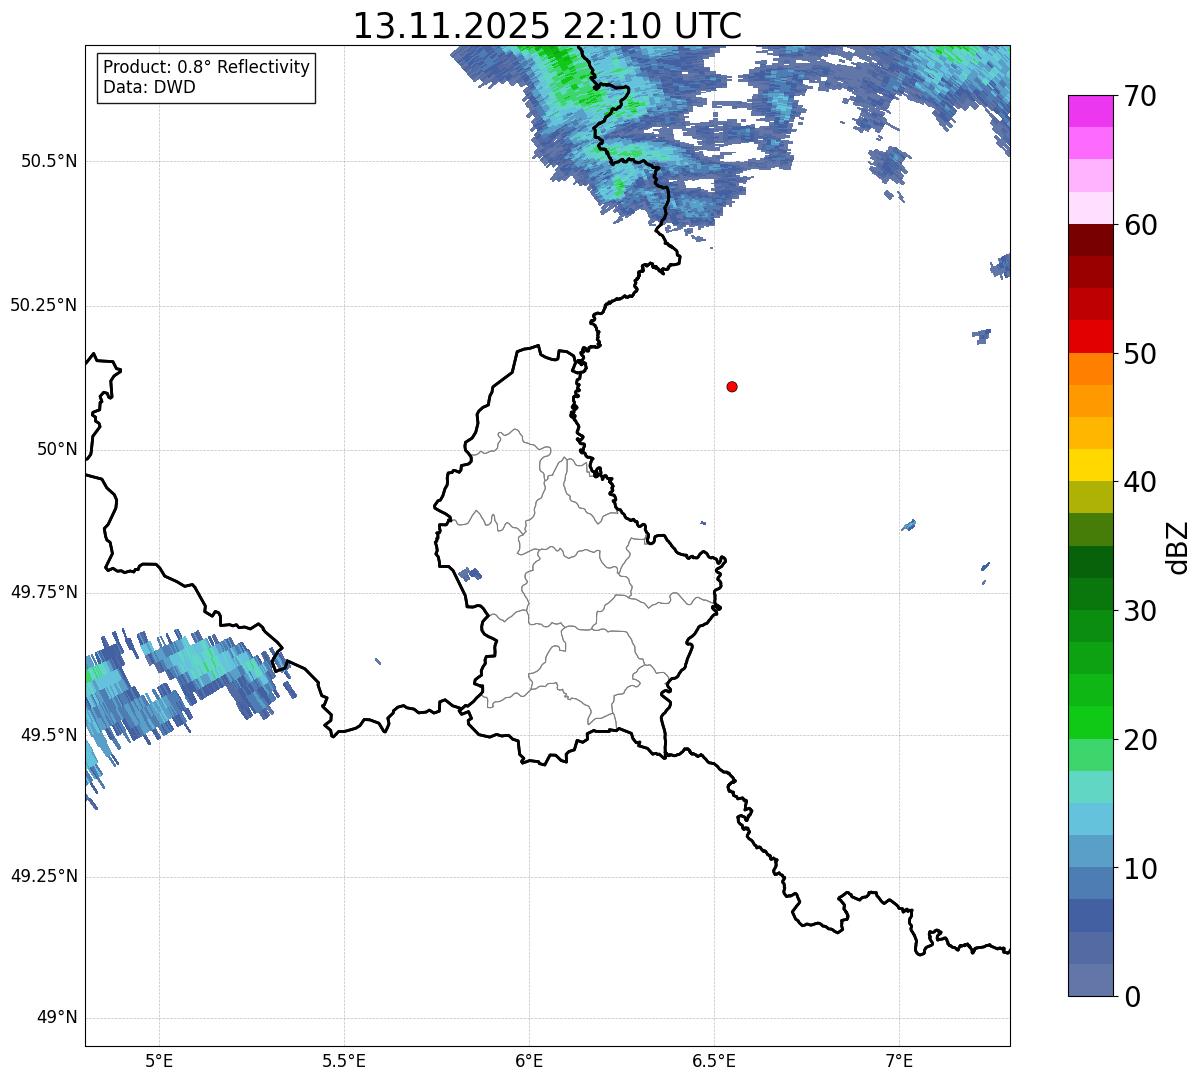Click the bright red colorbar segment below 50-55
Viewport: 1202px width, 1081px height.
(x=1090, y=336)
